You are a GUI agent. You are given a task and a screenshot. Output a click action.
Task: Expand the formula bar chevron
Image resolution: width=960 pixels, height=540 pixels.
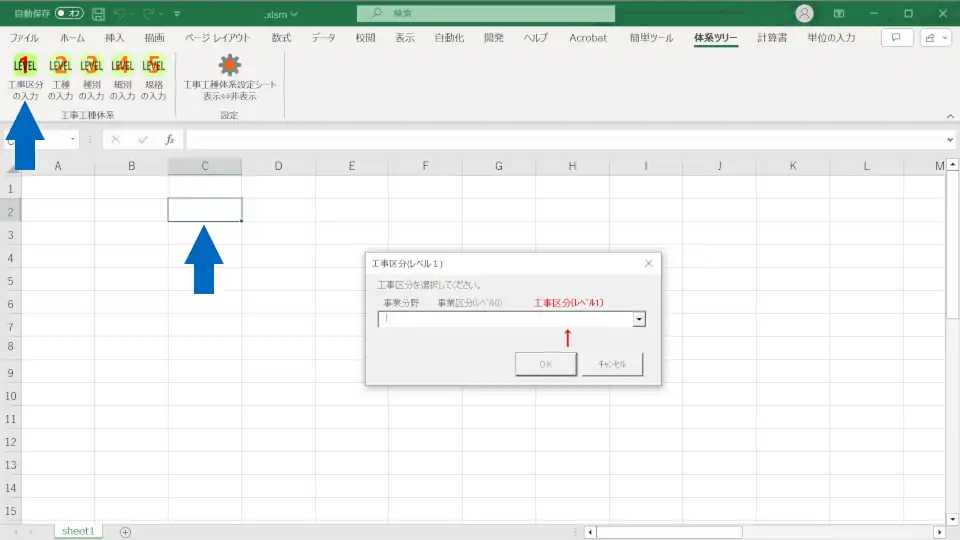point(950,140)
